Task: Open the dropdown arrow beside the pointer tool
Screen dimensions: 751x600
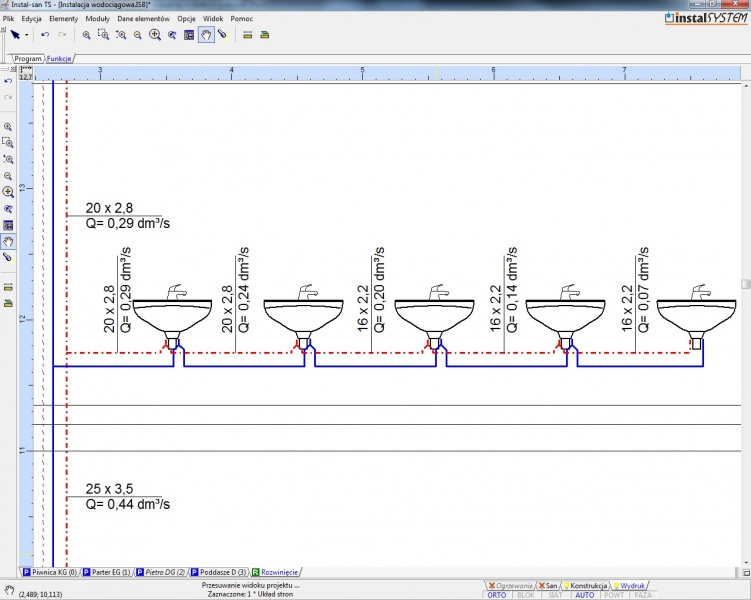Action: (x=27, y=35)
